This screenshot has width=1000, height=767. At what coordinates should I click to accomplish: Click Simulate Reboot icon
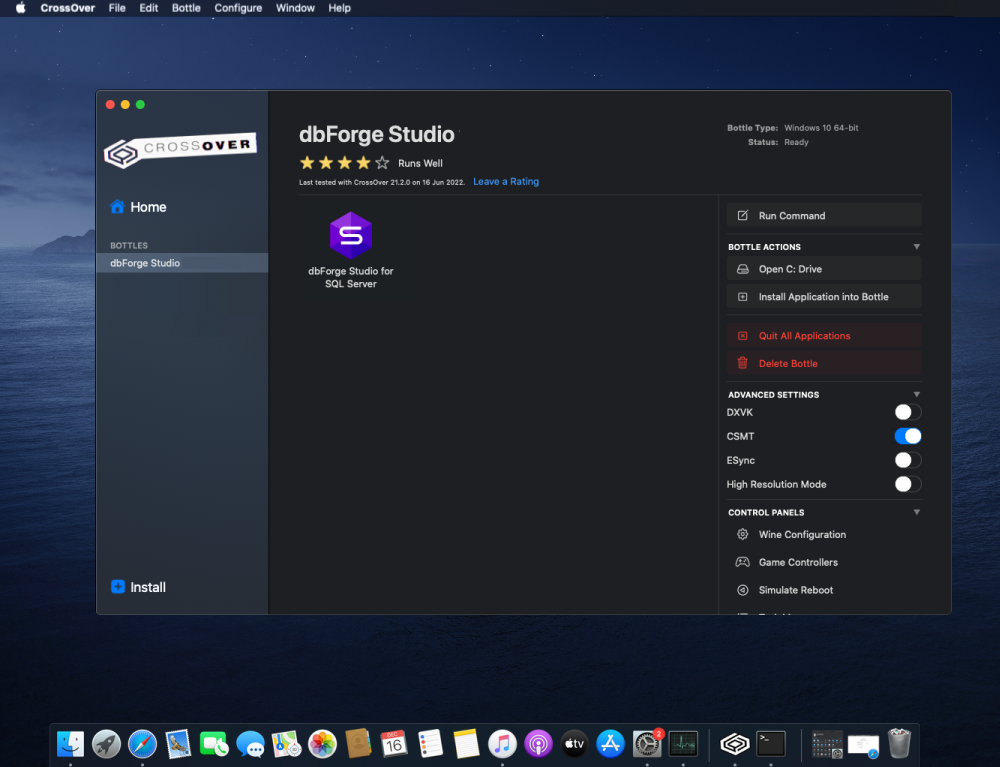(x=742, y=590)
